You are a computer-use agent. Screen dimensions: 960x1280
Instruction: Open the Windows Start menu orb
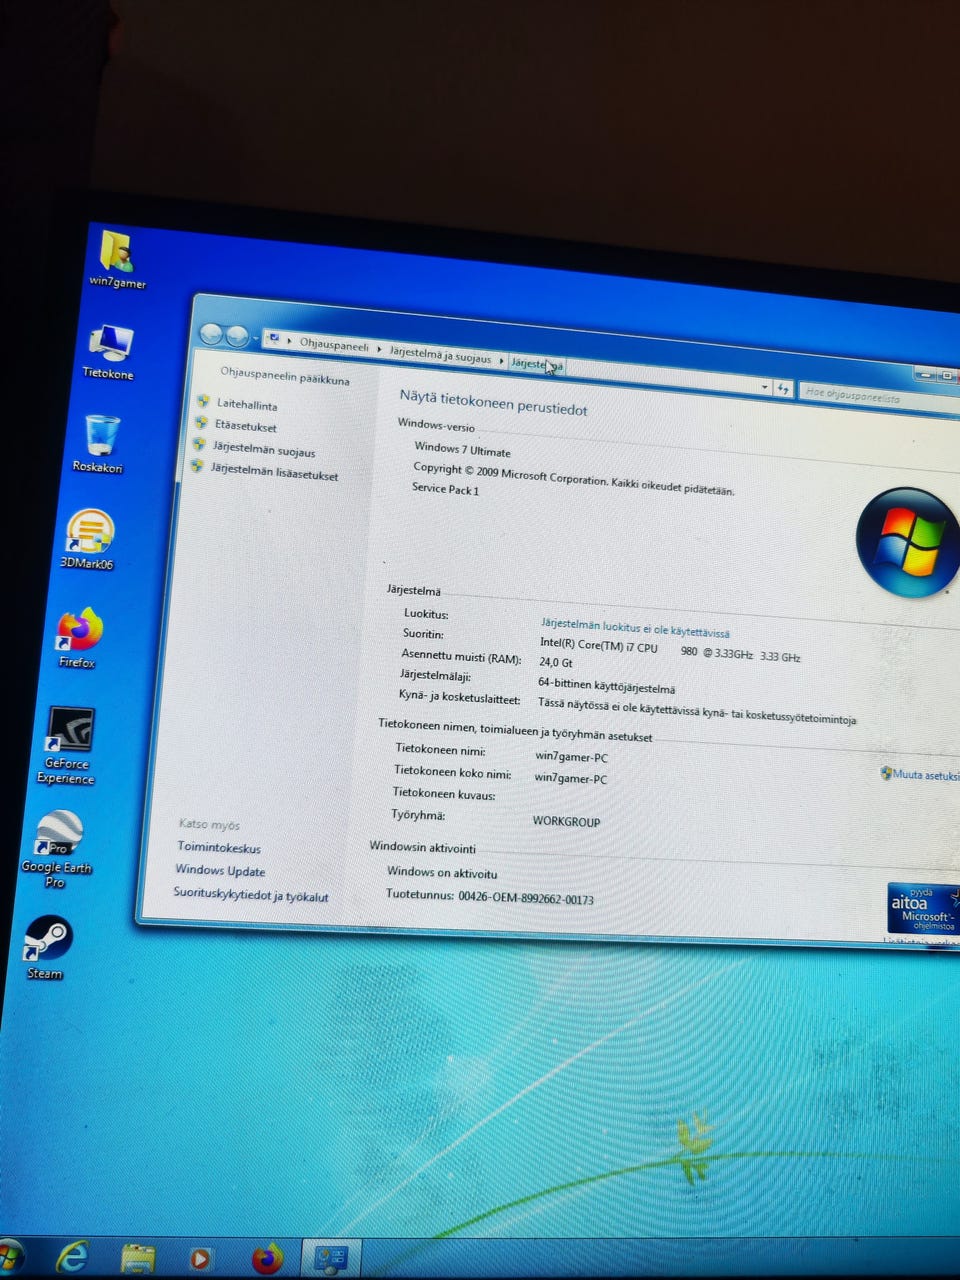click(10, 1256)
